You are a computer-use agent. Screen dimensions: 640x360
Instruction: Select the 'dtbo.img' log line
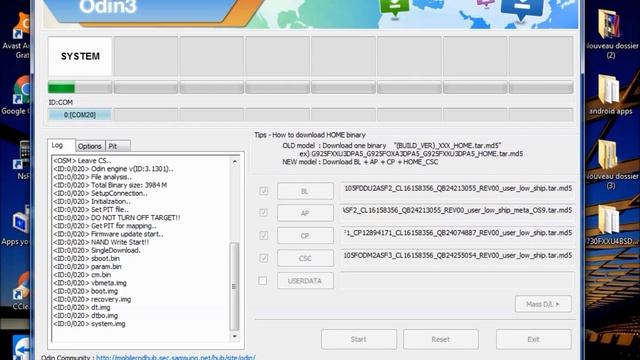point(85,316)
